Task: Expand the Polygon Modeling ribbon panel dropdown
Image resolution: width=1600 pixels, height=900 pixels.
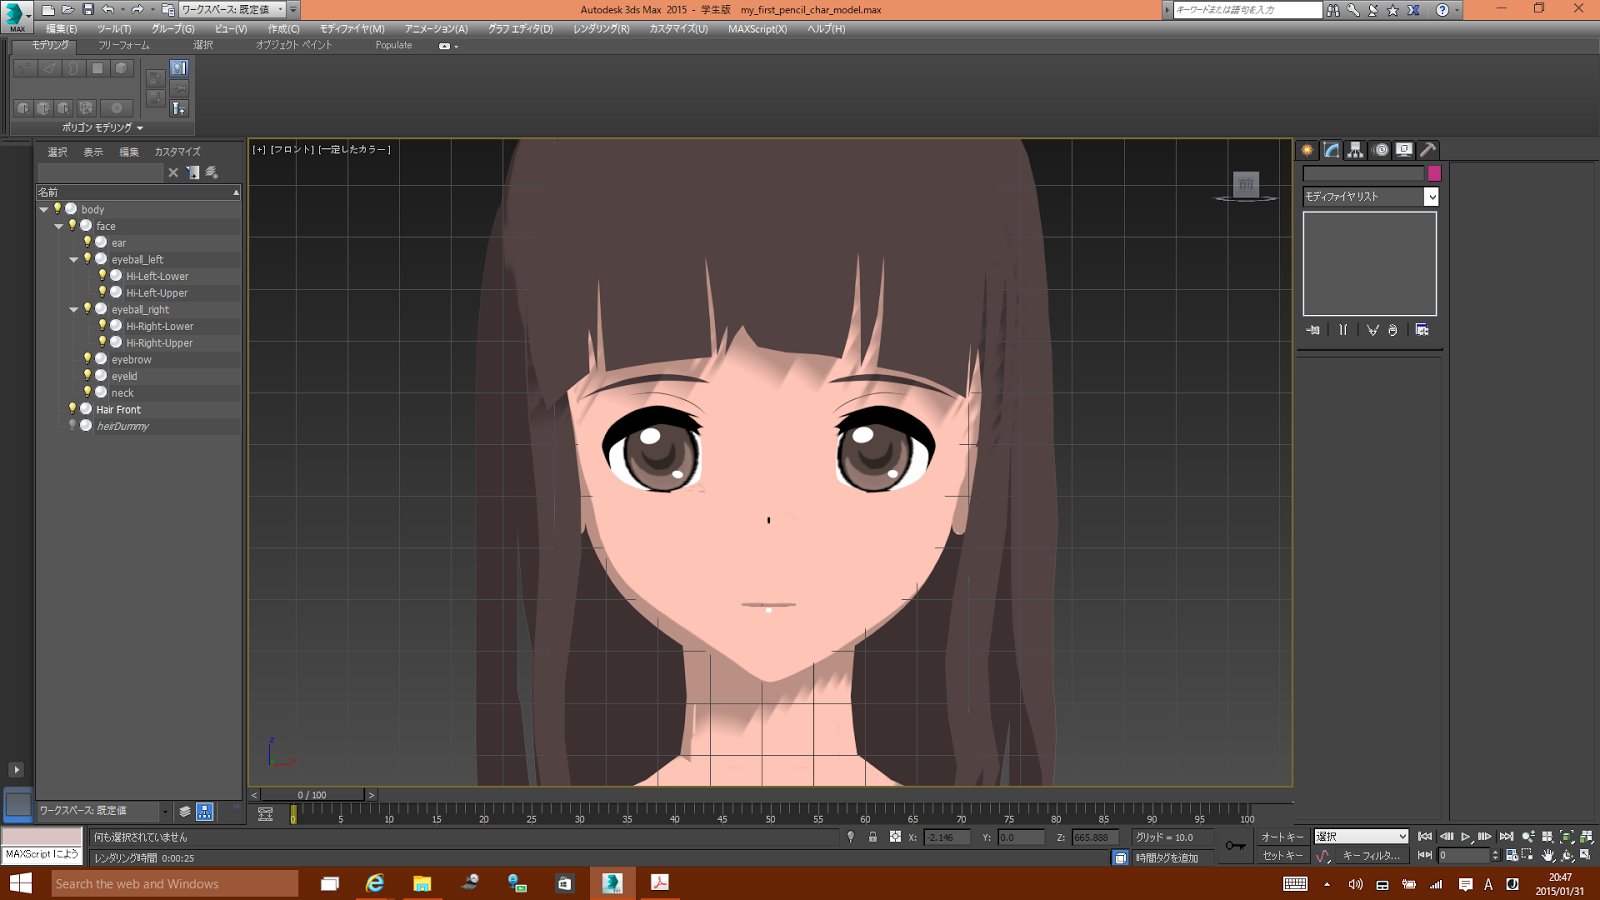Action: [x=103, y=128]
